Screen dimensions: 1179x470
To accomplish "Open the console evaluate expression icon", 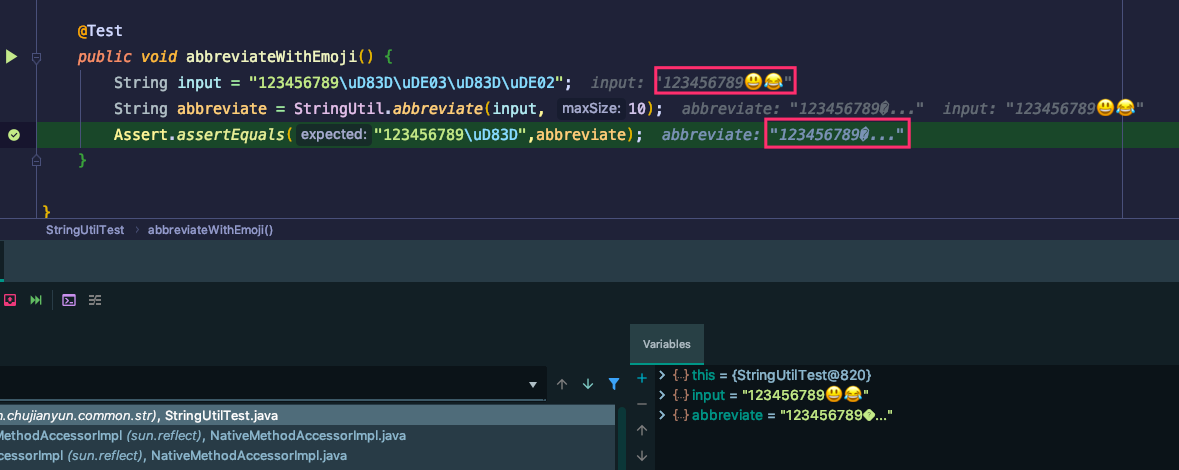I will (68, 300).
